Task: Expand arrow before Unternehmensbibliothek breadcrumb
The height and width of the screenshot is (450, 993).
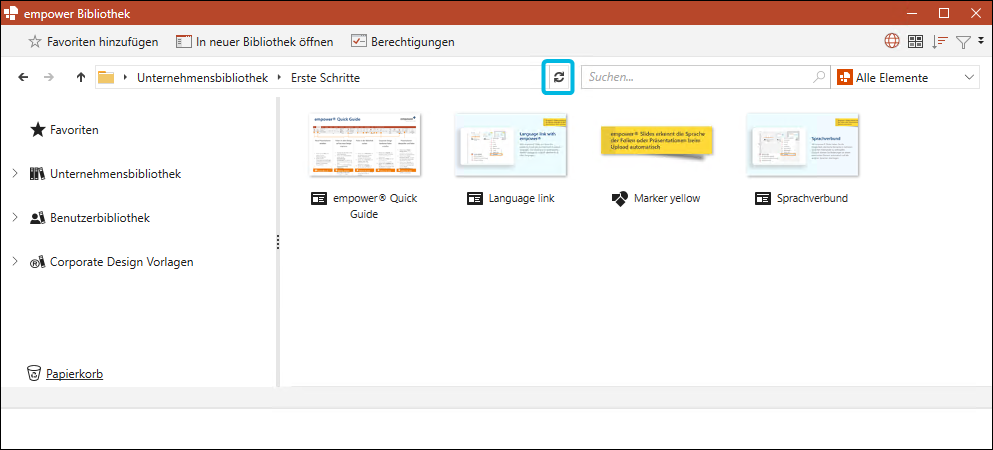Action: tap(125, 77)
